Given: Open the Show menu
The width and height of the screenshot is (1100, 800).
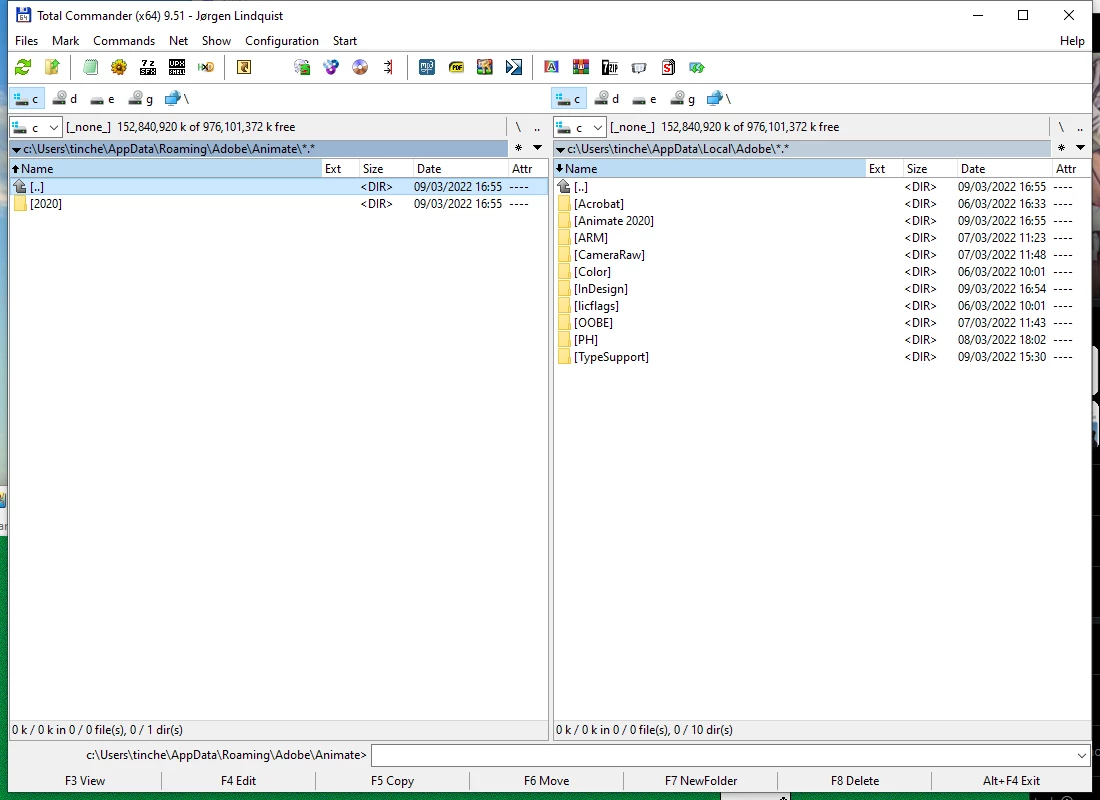Looking at the screenshot, I should [x=216, y=41].
